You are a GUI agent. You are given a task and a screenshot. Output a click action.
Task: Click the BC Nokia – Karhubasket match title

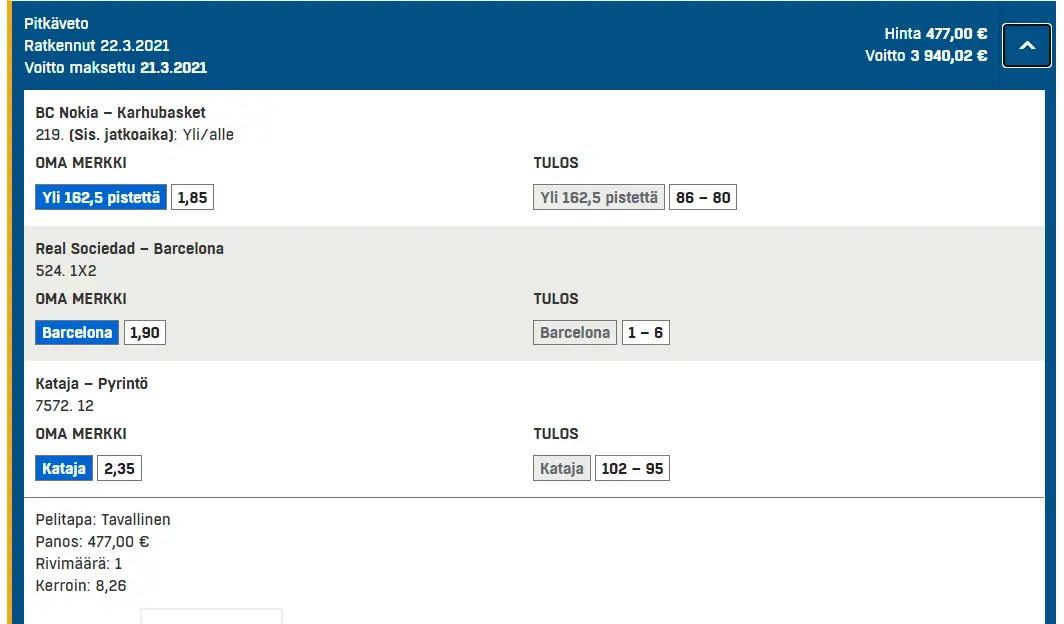[x=120, y=113]
